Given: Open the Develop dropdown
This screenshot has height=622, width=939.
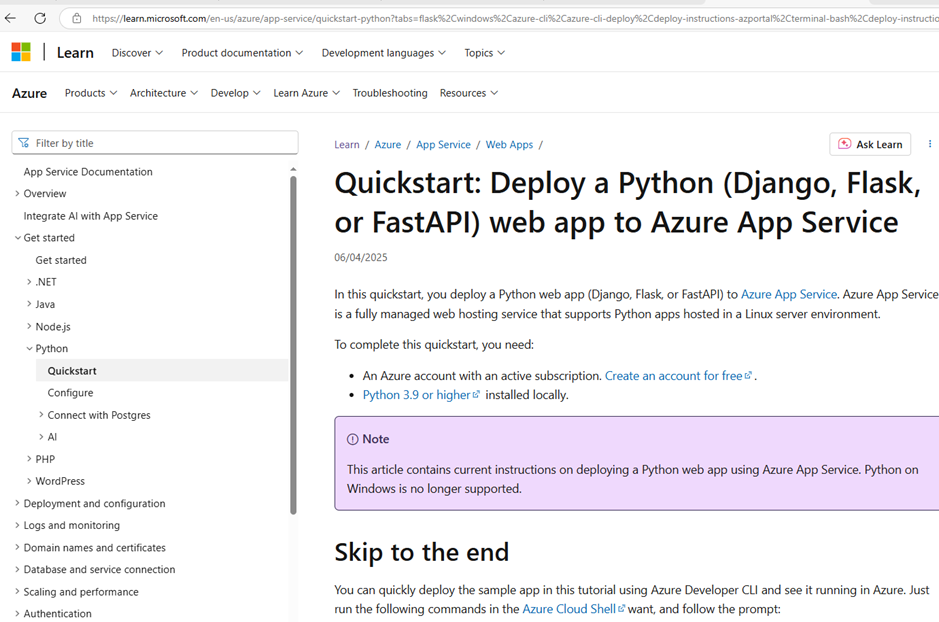Looking at the screenshot, I should point(235,93).
